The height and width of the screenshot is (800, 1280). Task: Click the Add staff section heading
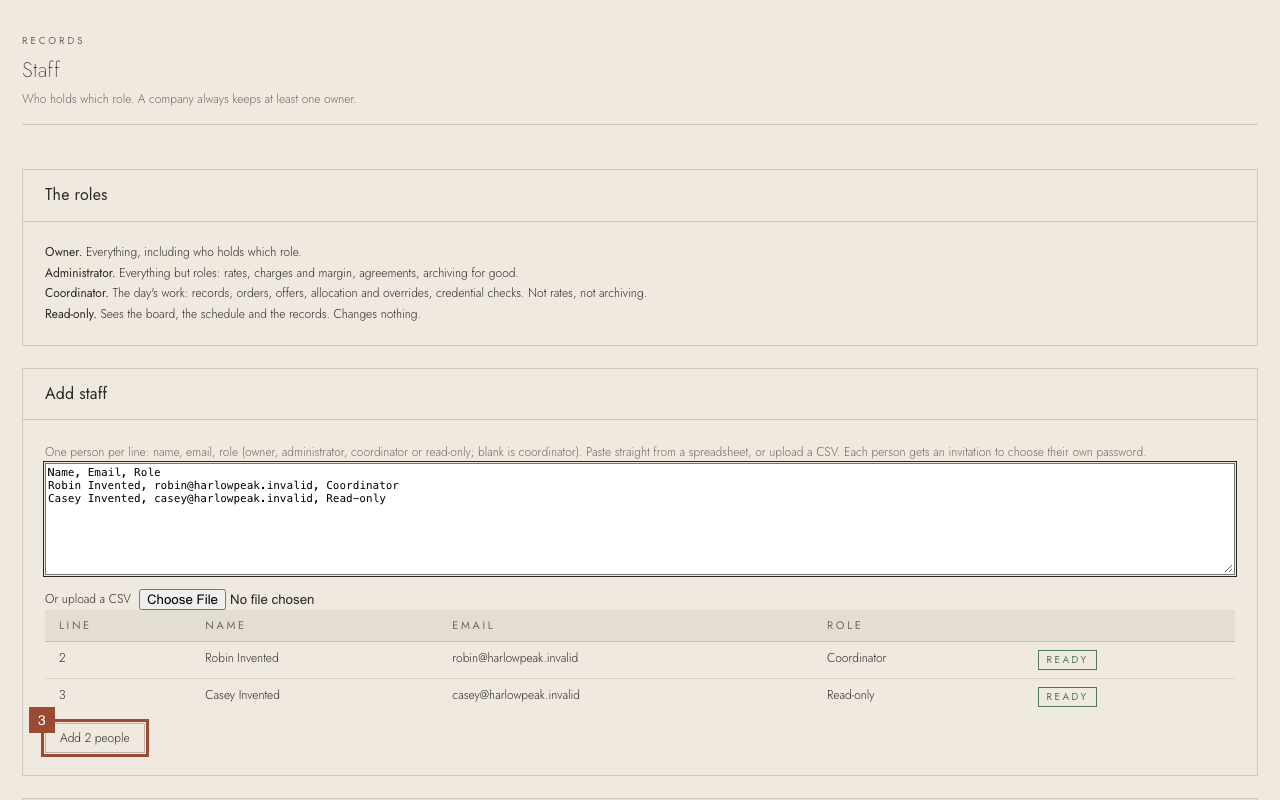point(76,394)
